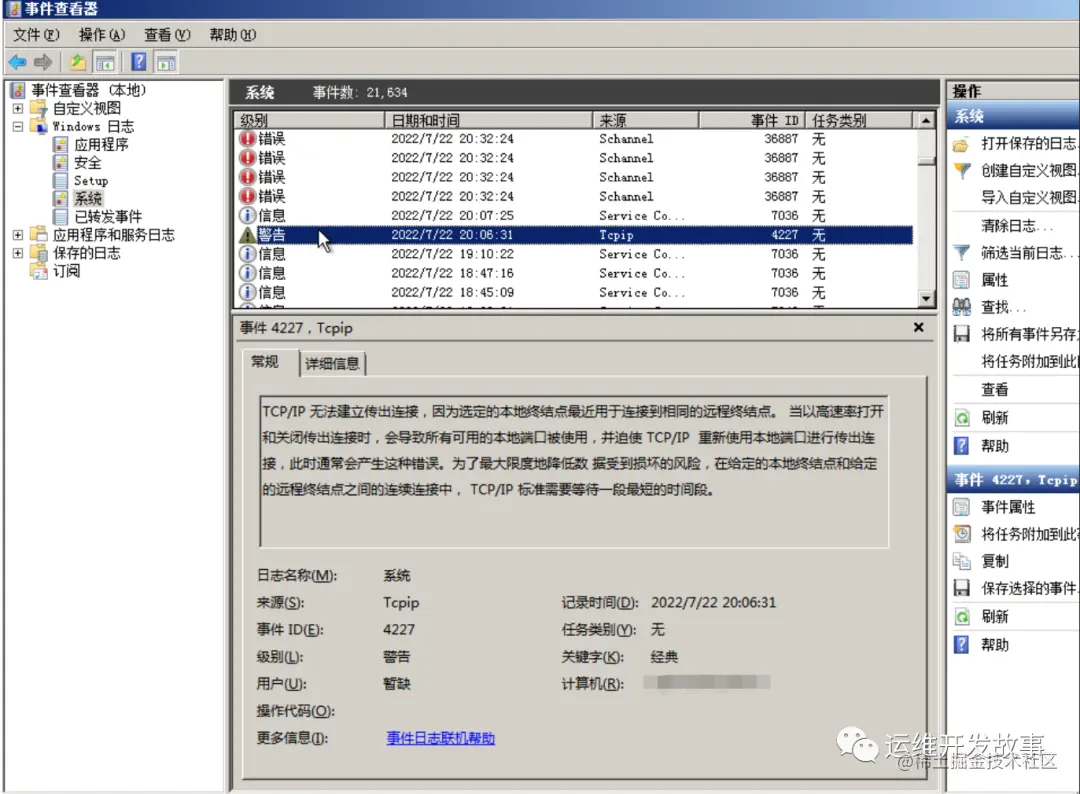Toggle the action pane visibility

coord(166,61)
